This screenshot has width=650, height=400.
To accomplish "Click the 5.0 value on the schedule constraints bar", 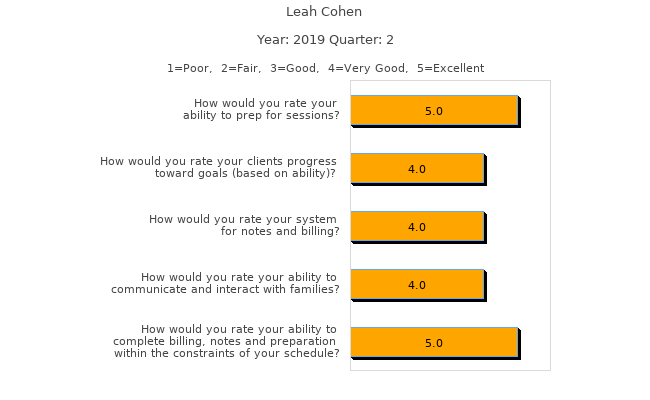I will click(x=434, y=343).
